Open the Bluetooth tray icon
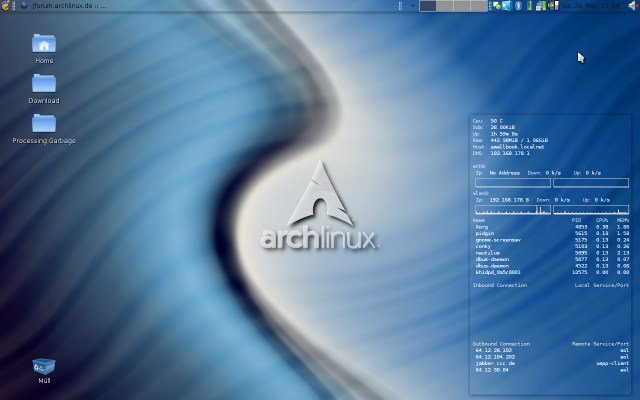 point(518,6)
